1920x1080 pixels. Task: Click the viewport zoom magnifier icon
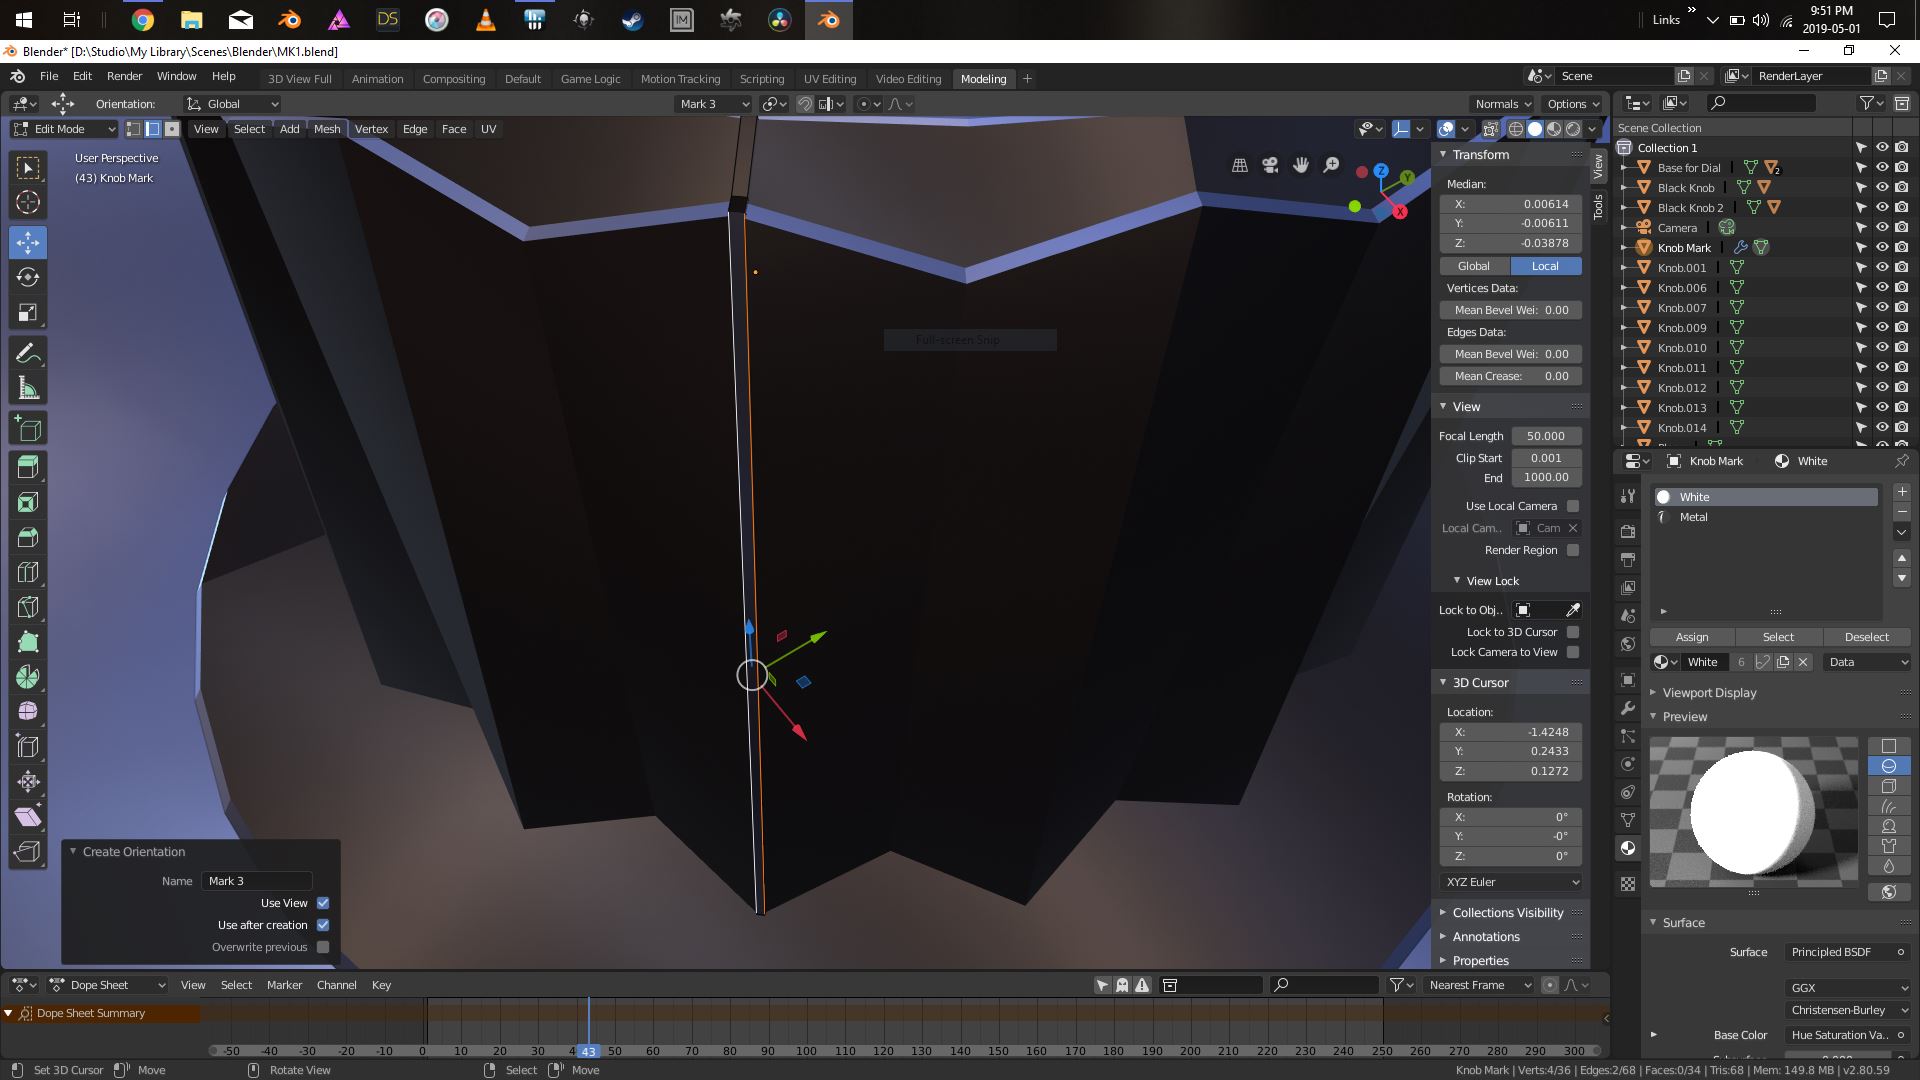pyautogui.click(x=1331, y=165)
